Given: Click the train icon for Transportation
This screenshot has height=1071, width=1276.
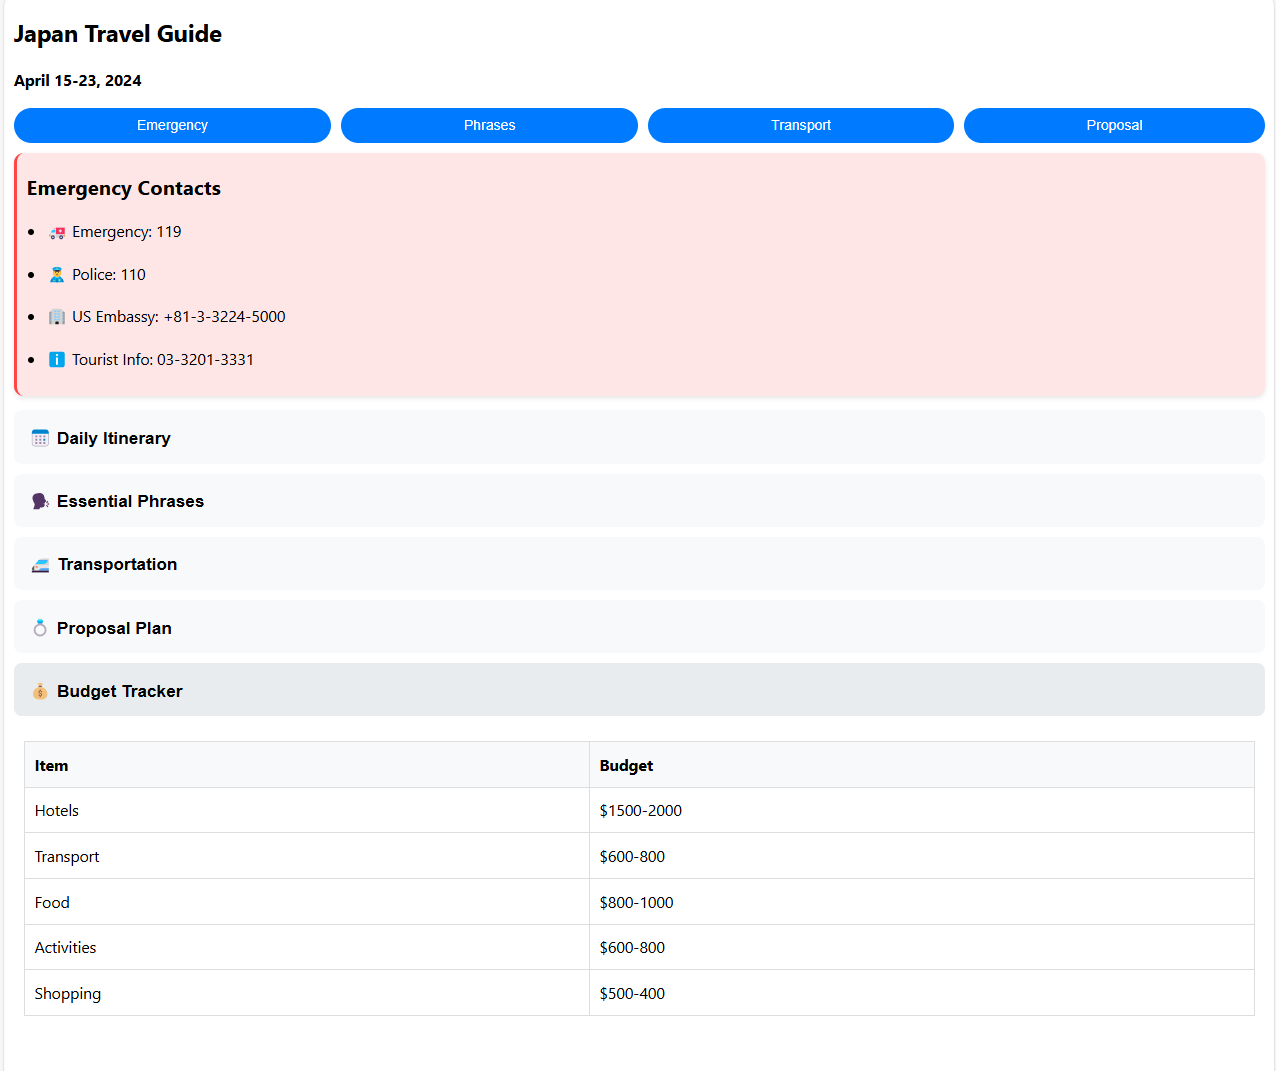Looking at the screenshot, I should click(40, 565).
